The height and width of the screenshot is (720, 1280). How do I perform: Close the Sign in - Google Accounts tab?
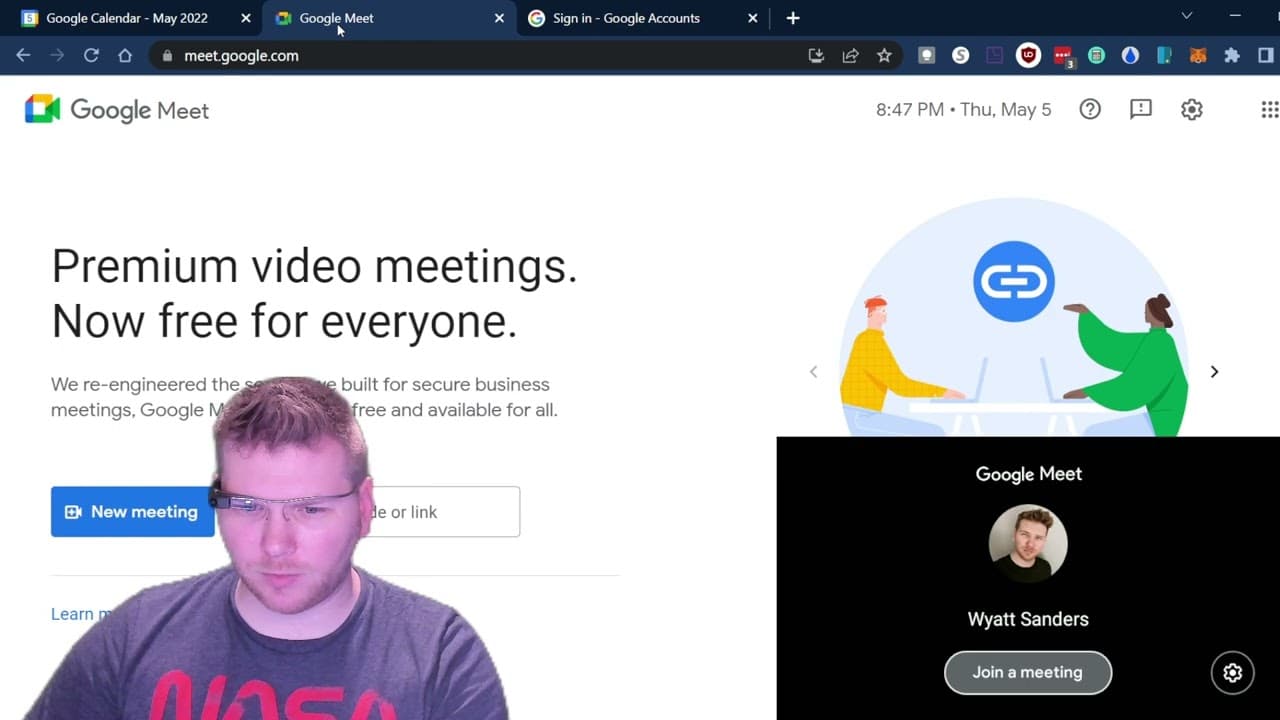(x=753, y=18)
